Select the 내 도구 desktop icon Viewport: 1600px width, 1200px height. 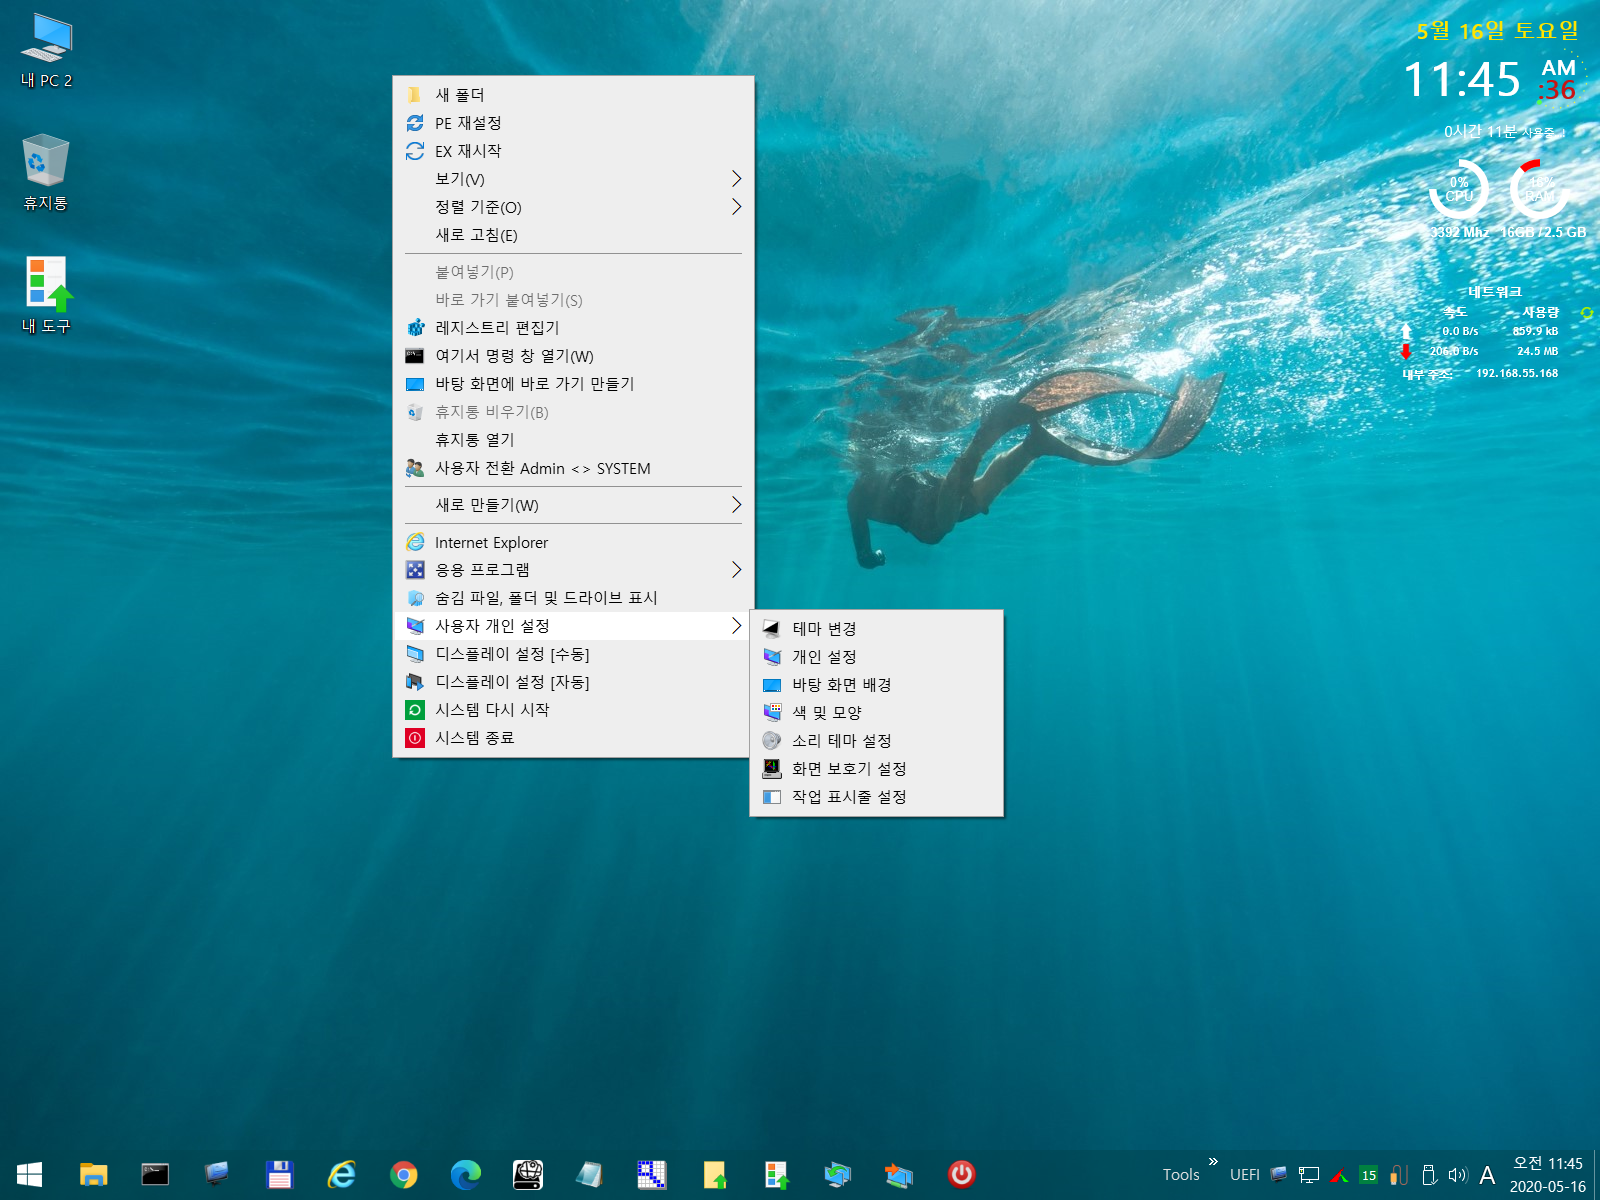tap(46, 296)
